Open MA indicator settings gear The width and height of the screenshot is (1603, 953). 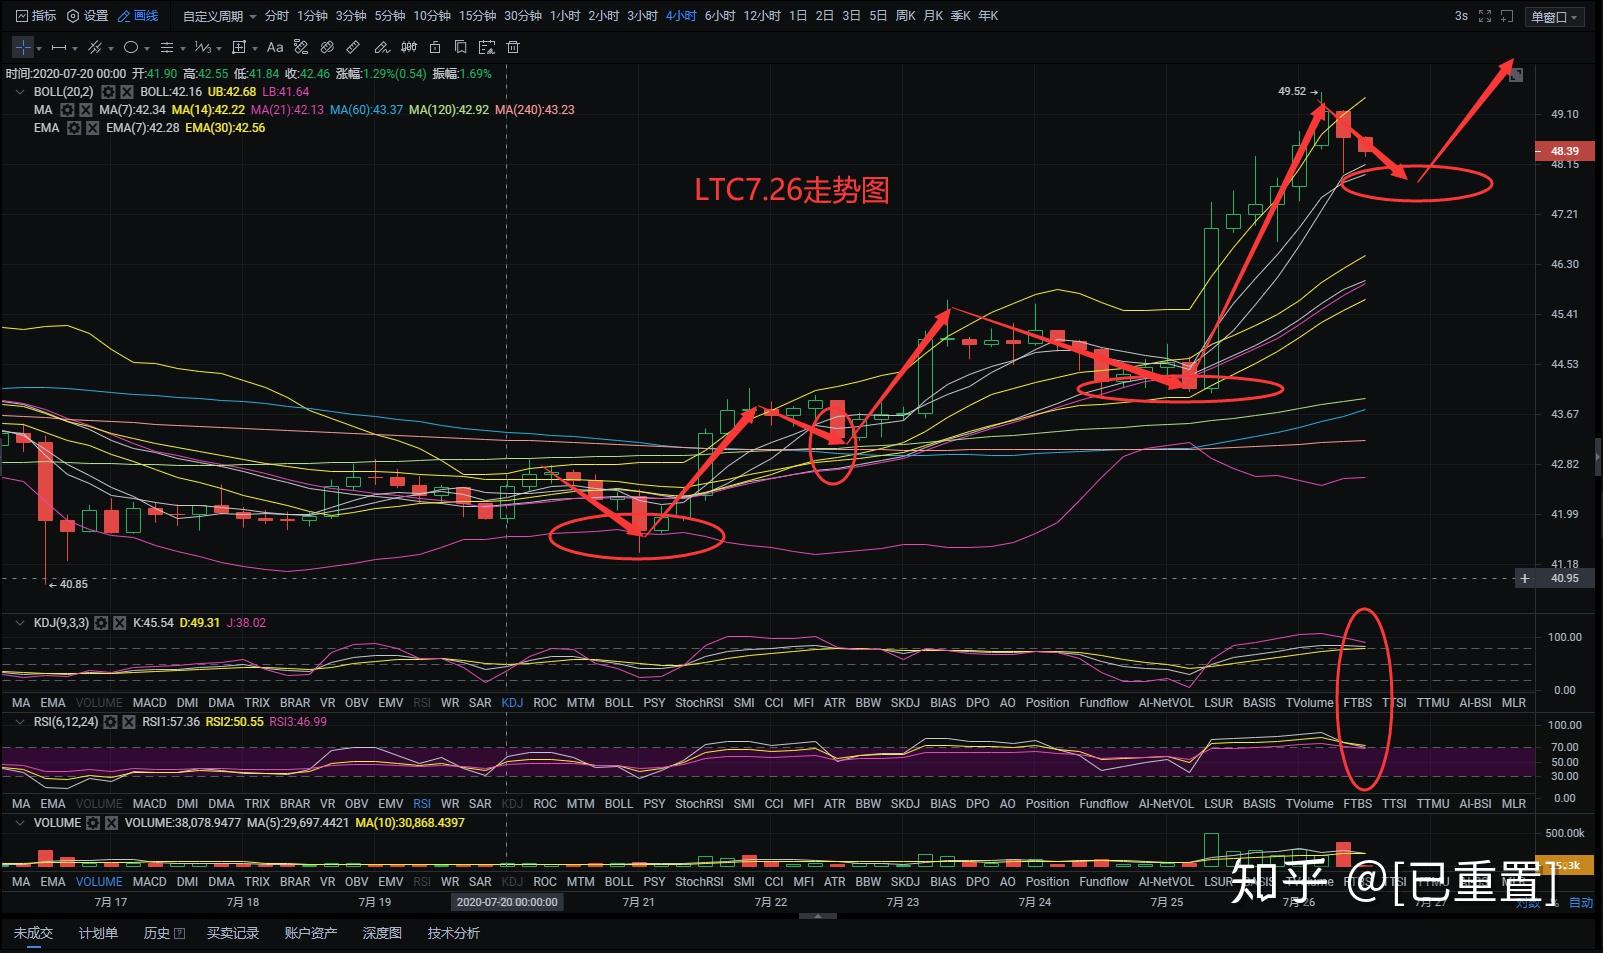[x=67, y=110]
